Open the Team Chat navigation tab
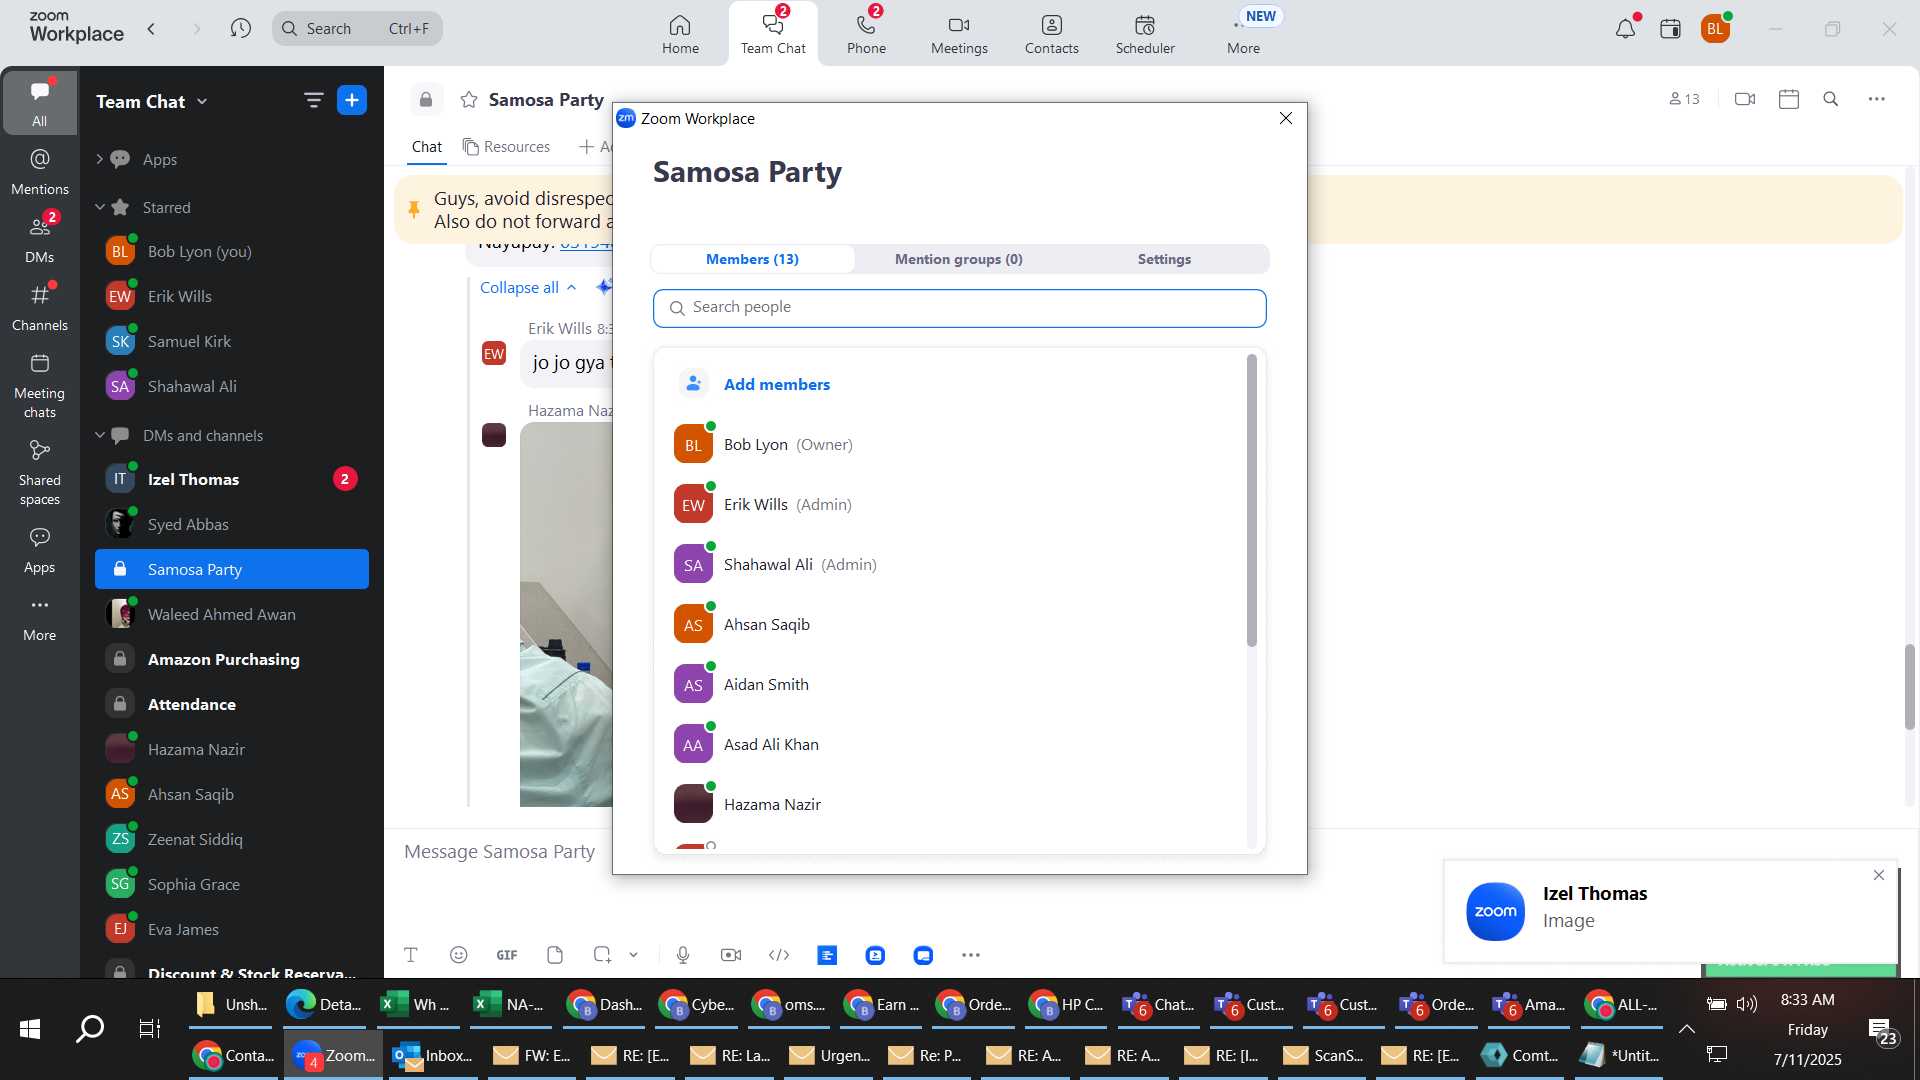This screenshot has height=1080, width=1920. click(x=773, y=34)
